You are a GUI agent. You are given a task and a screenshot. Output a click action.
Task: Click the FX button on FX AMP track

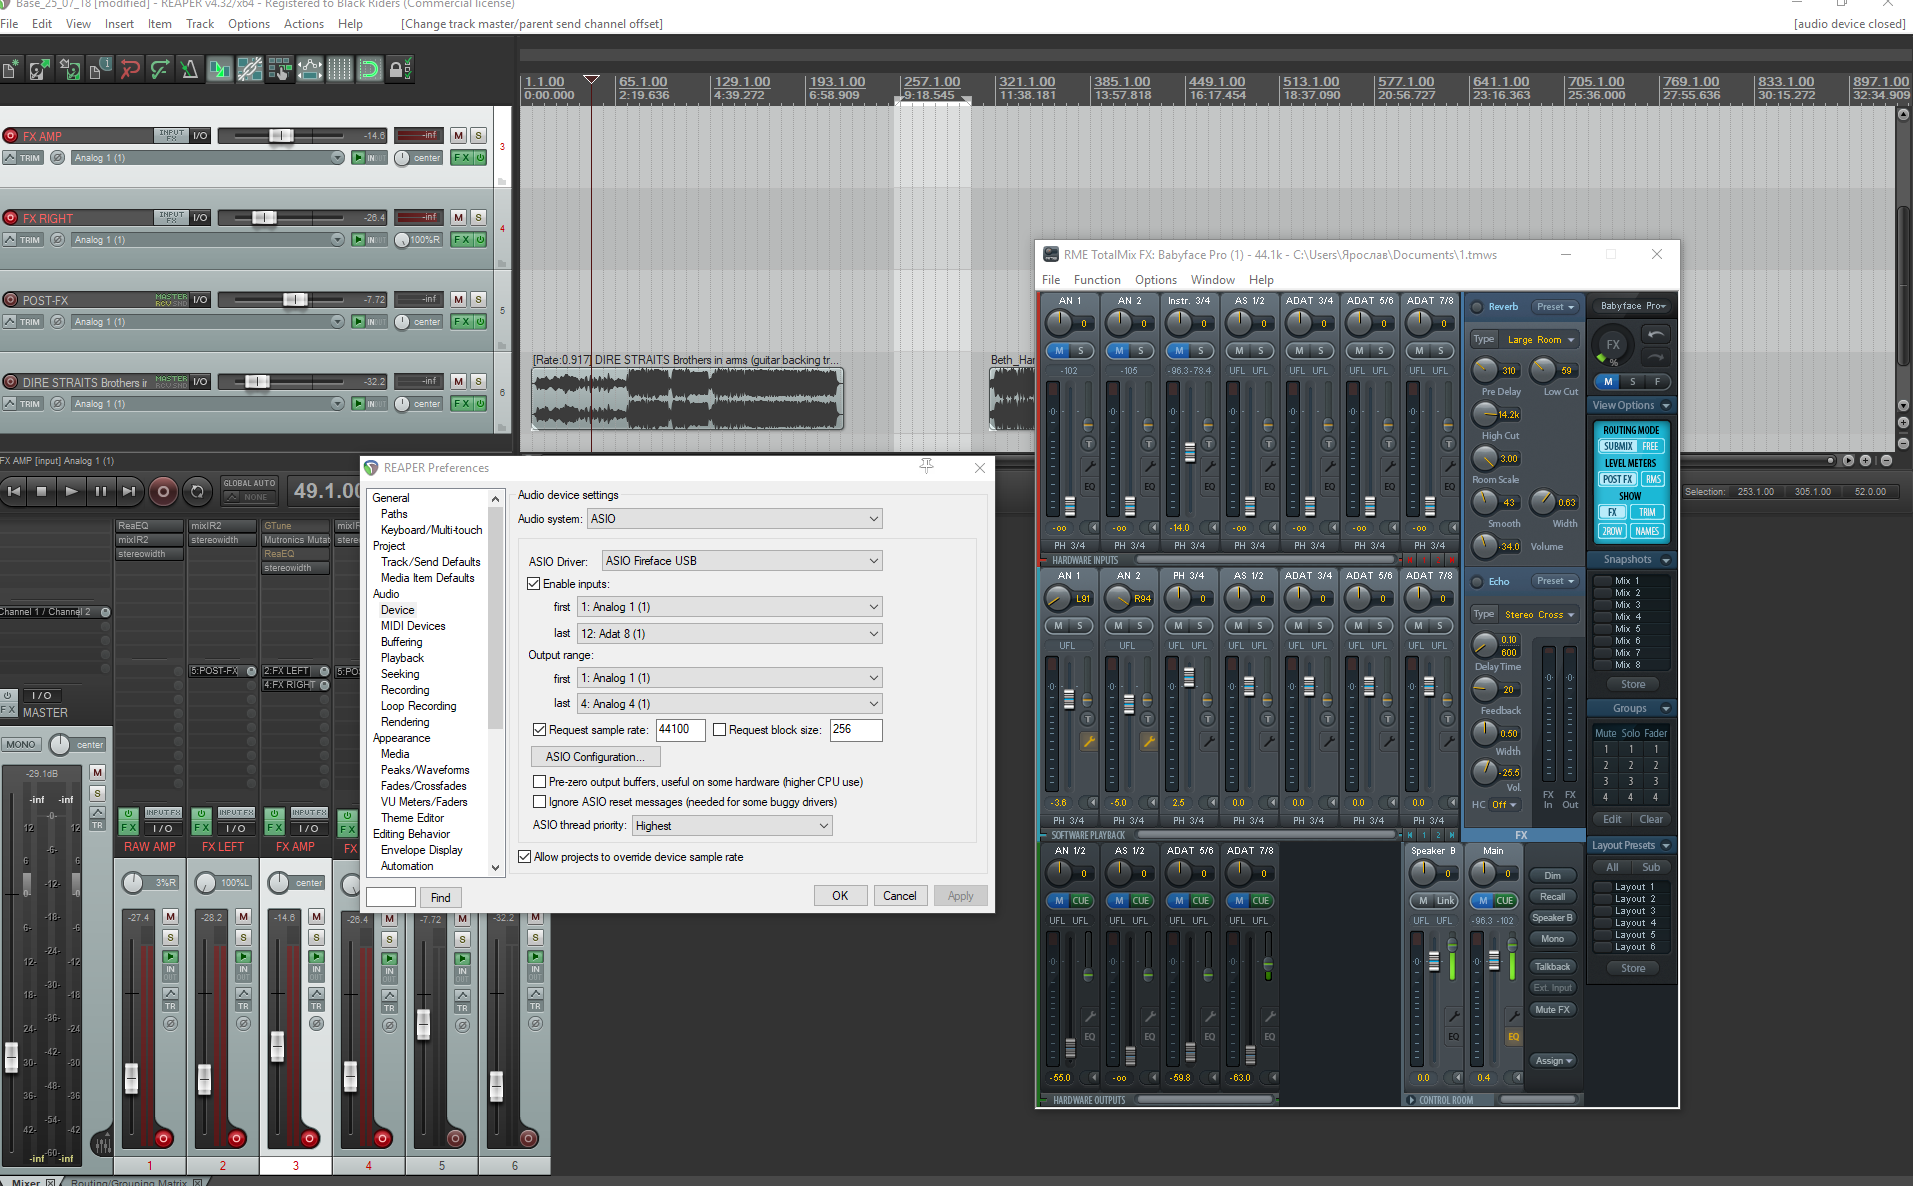pyautogui.click(x=461, y=158)
